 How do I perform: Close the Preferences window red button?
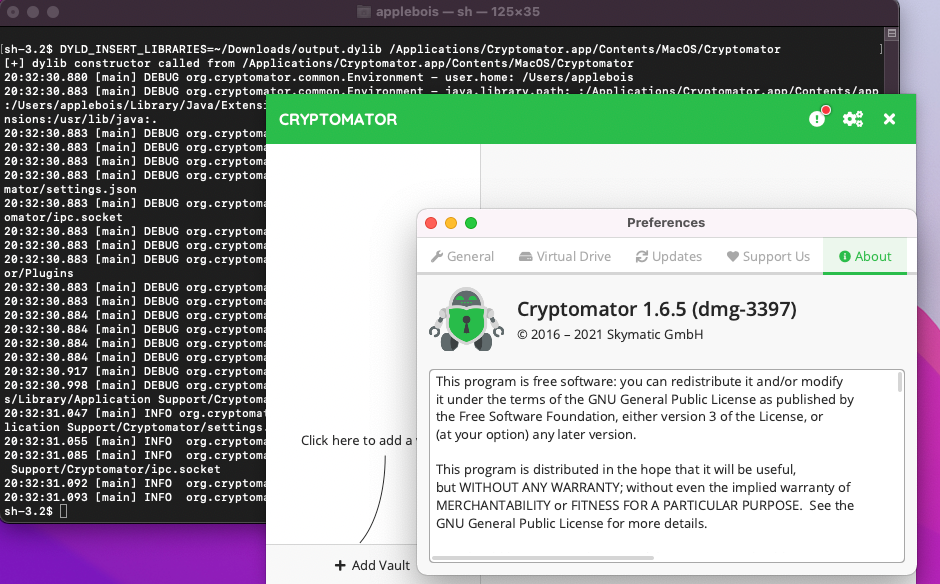(431, 223)
